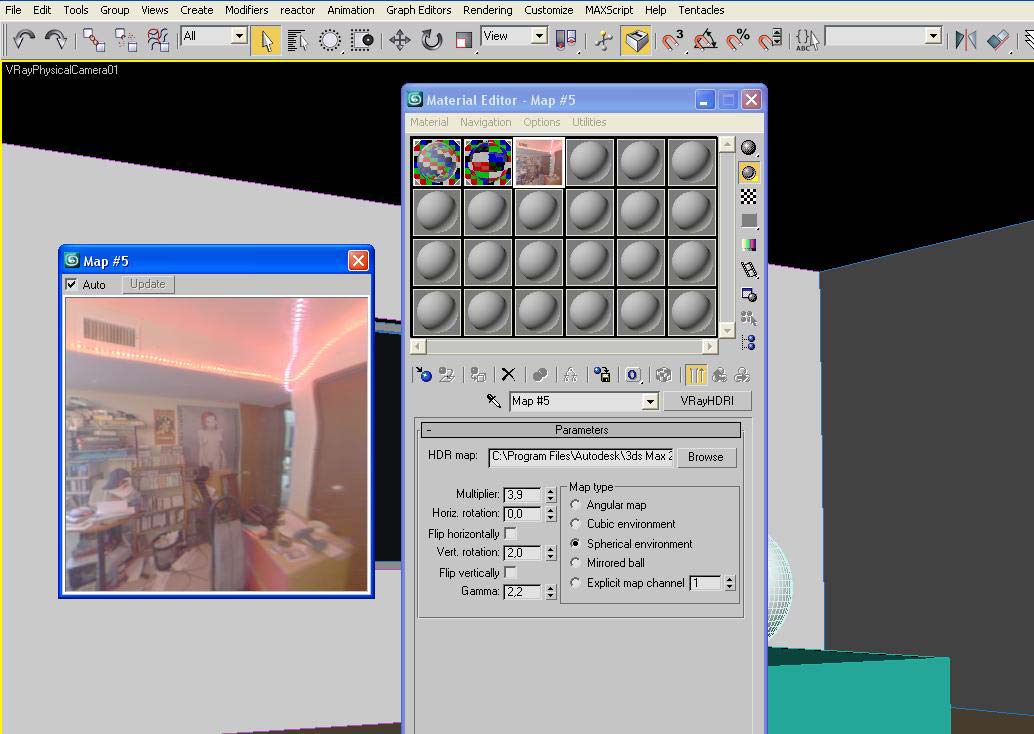
Task: Open named selection sets dropdown
Action: pyautogui.click(x=932, y=36)
